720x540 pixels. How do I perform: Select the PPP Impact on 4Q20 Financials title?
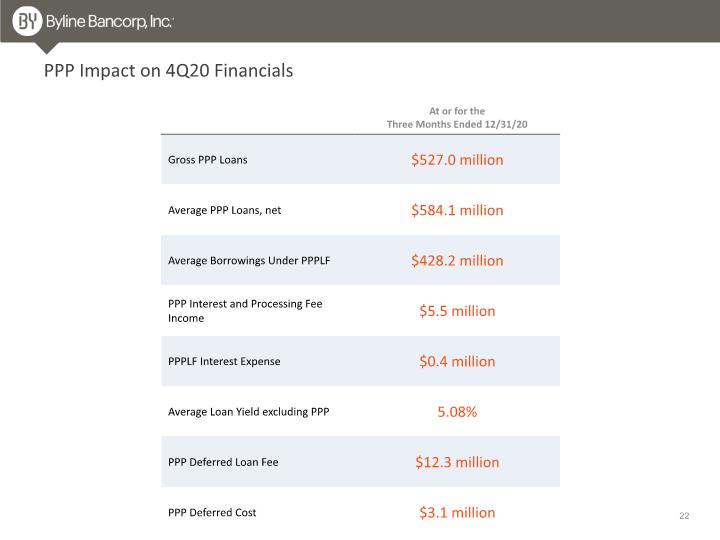[x=168, y=71]
